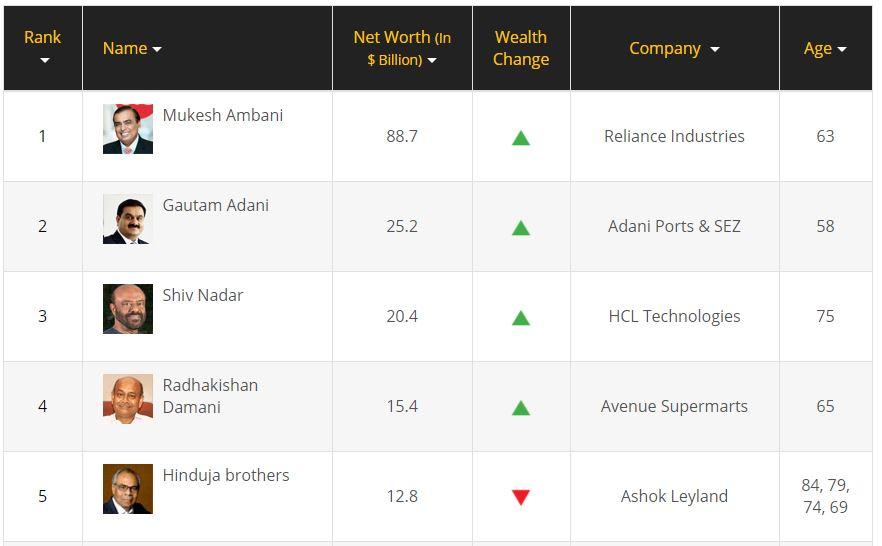Click Hinduja brothers' red down arrow
The height and width of the screenshot is (546, 882).
click(520, 497)
